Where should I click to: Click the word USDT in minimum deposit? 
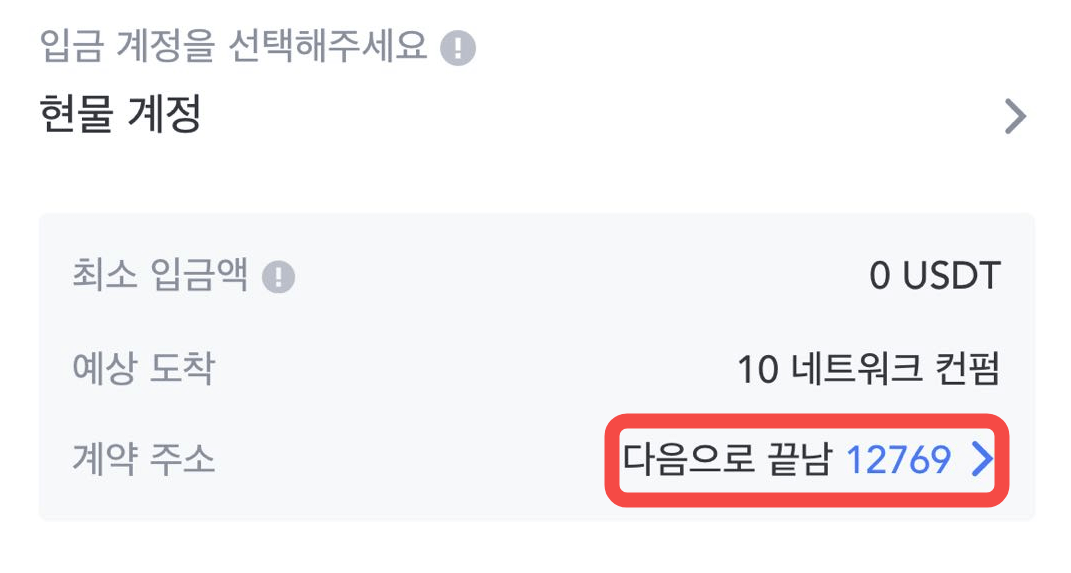pyautogui.click(x=951, y=276)
